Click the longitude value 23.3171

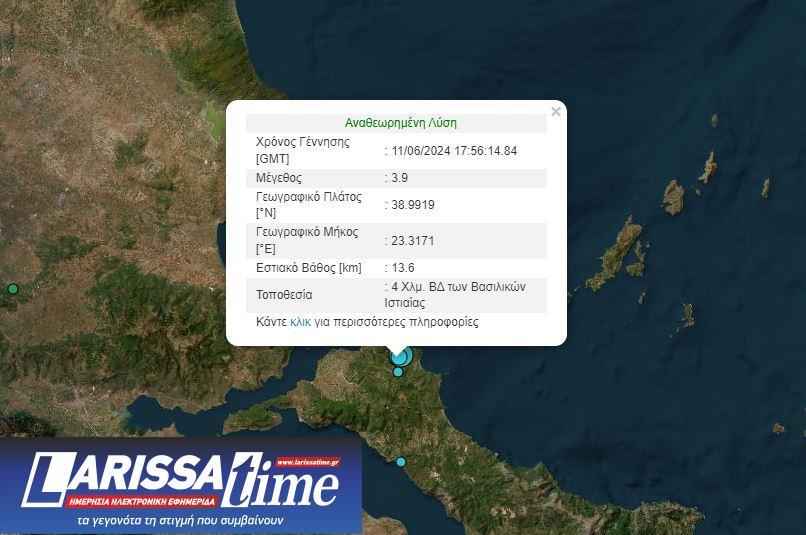pos(412,241)
